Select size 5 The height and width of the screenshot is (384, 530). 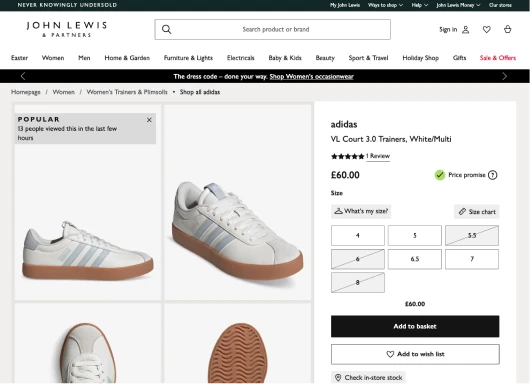(x=415, y=235)
